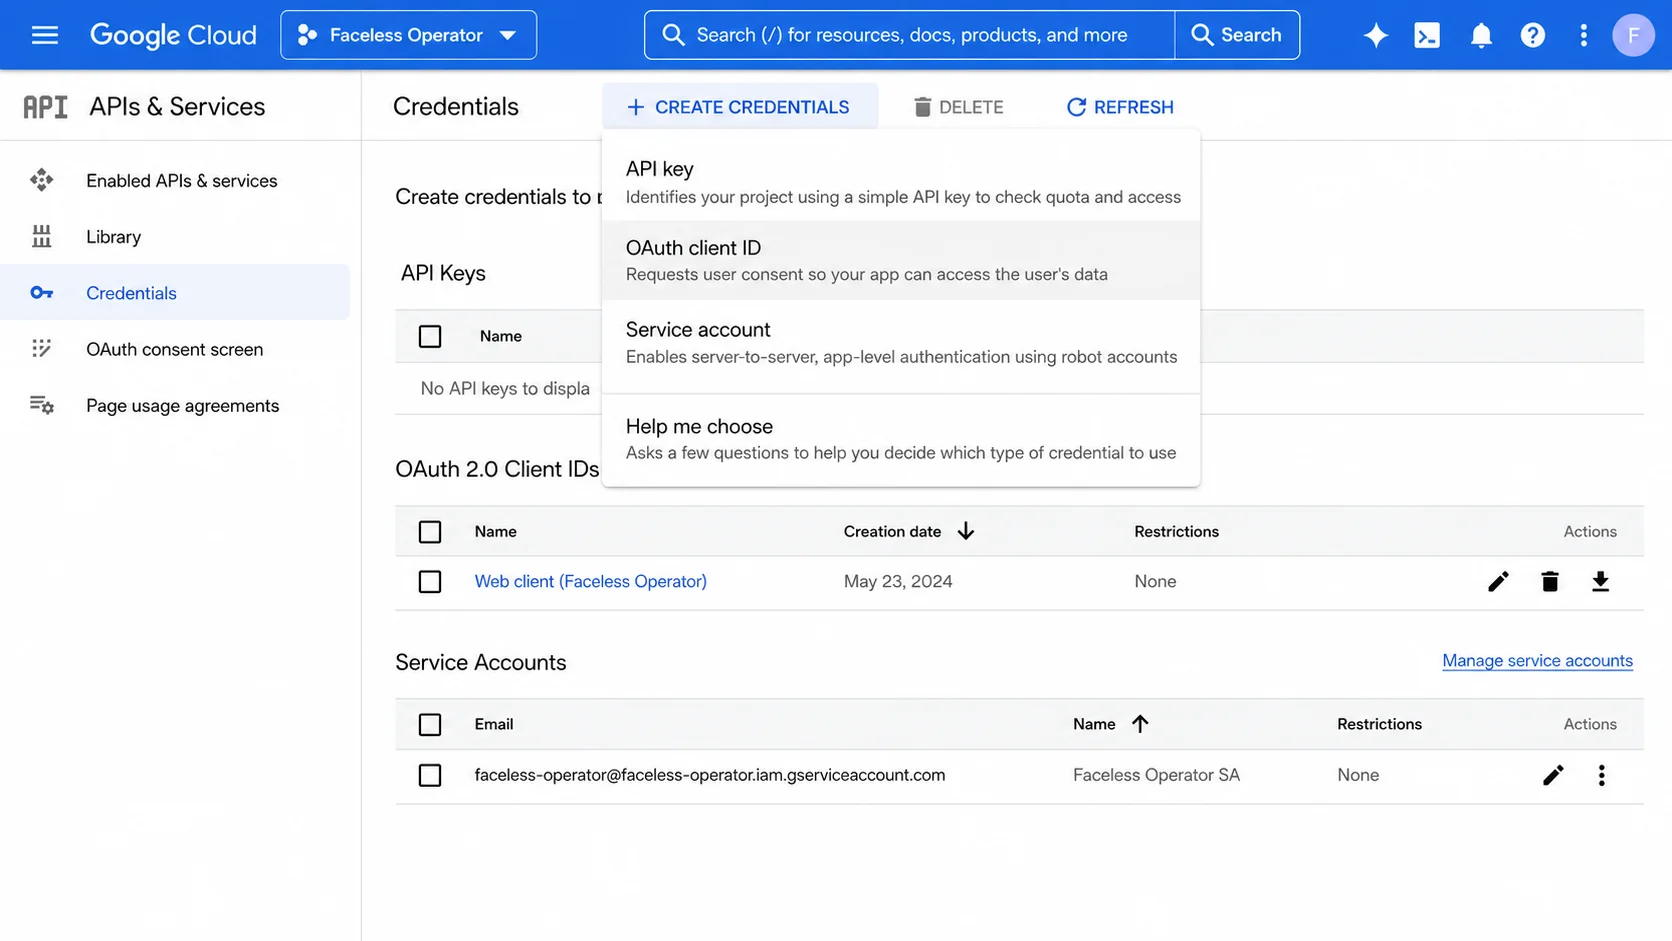The width and height of the screenshot is (1672, 941).
Task: Click the Email column header
Action: click(x=494, y=724)
